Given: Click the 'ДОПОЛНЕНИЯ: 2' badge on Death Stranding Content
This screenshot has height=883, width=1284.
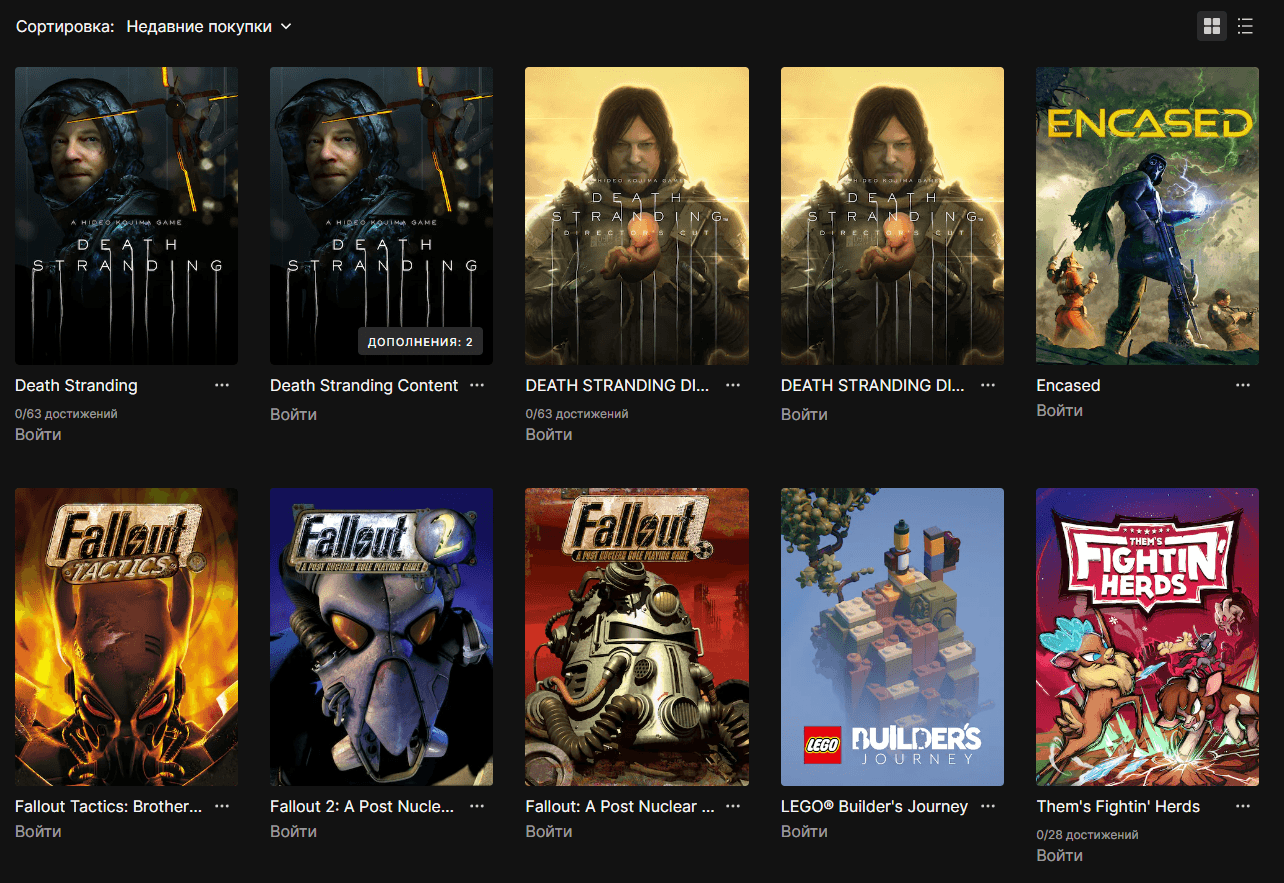Looking at the screenshot, I should [x=420, y=342].
